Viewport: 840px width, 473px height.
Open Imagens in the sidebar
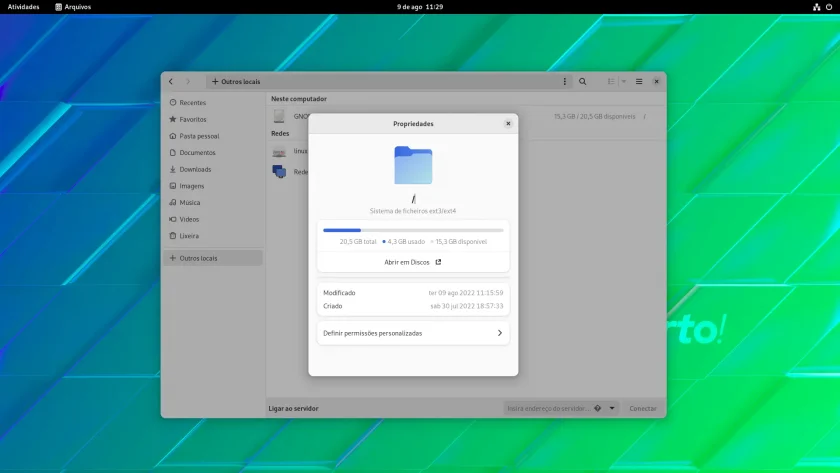213,186
